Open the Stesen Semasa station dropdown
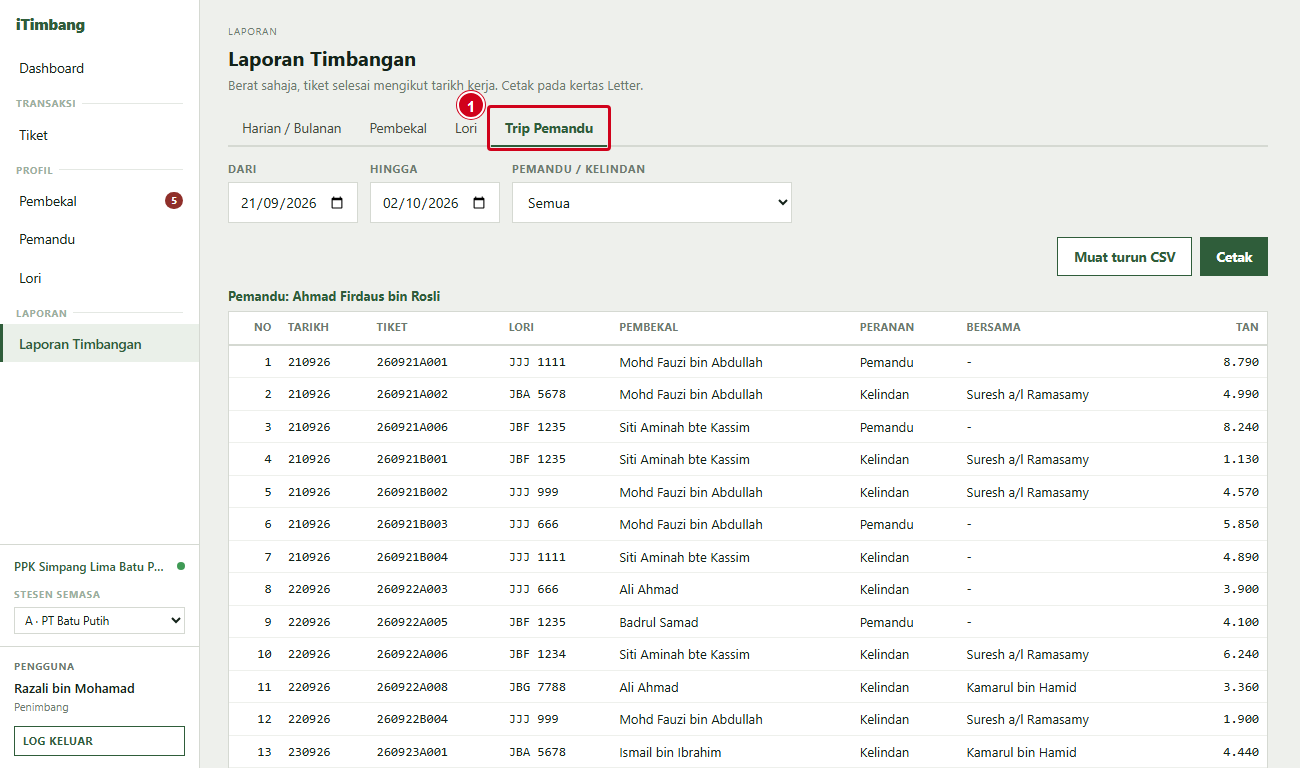Image resolution: width=1300 pixels, height=768 pixels. click(x=99, y=621)
